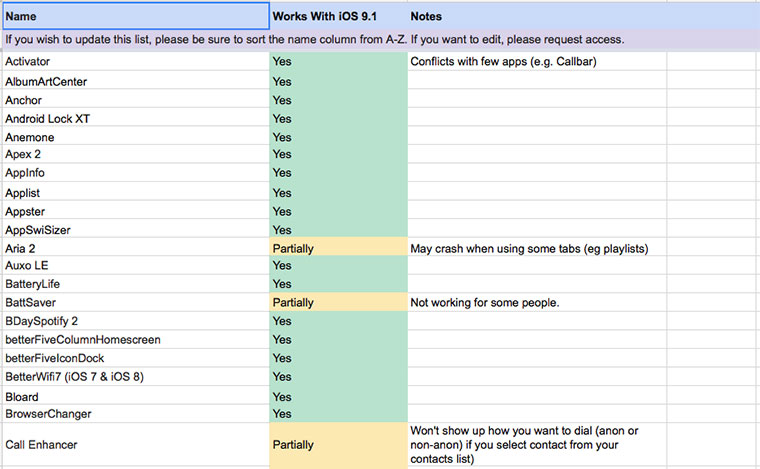
Task: Select the Aria 2 name cell
Action: click(136, 247)
